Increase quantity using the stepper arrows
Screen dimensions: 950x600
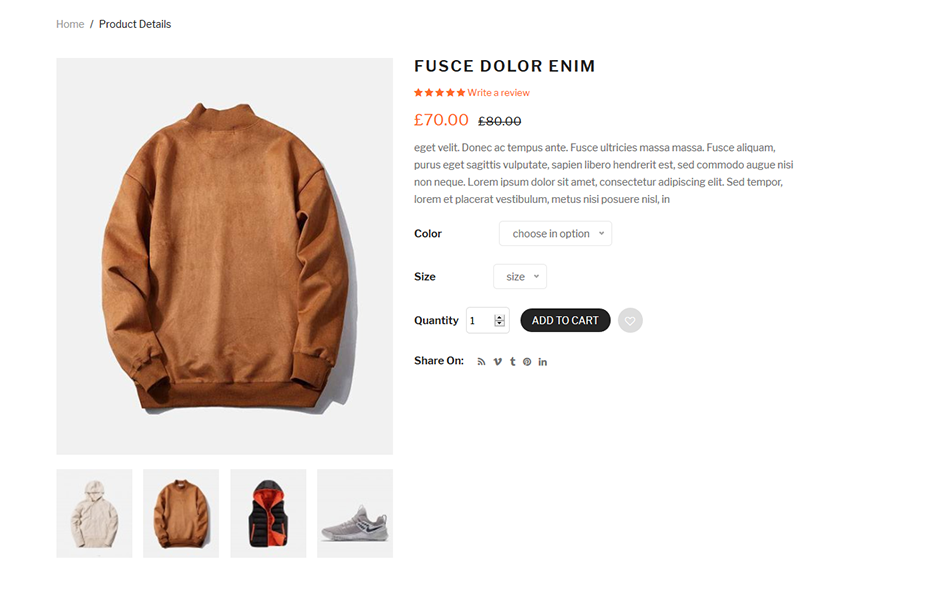point(500,317)
